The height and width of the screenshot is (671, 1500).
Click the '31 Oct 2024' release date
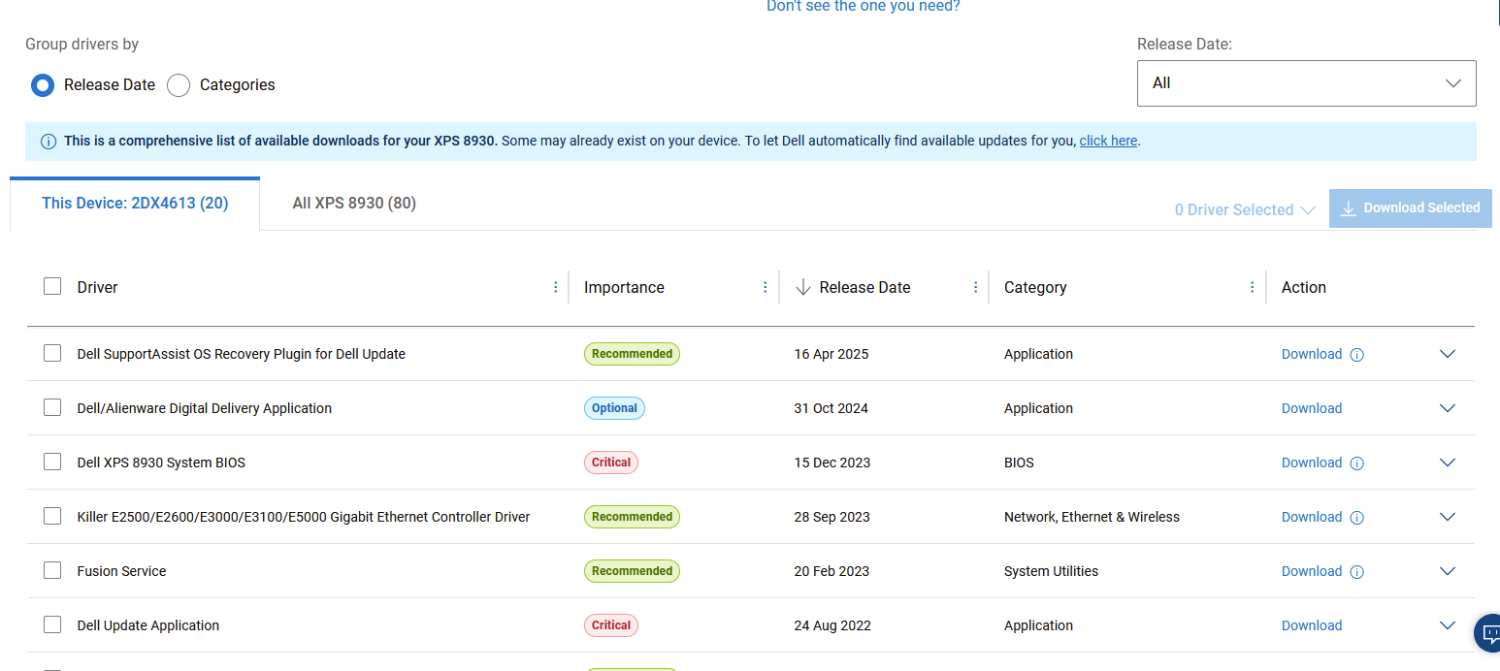click(831, 408)
